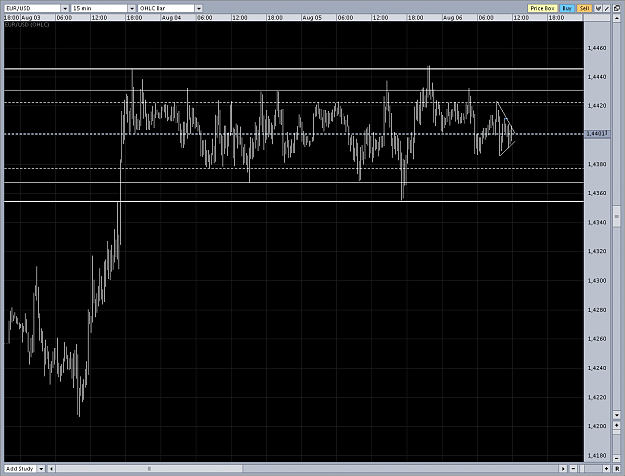Click the horizontal zoom out minus button
The width and height of the screenshot is (625, 476).
(573, 469)
